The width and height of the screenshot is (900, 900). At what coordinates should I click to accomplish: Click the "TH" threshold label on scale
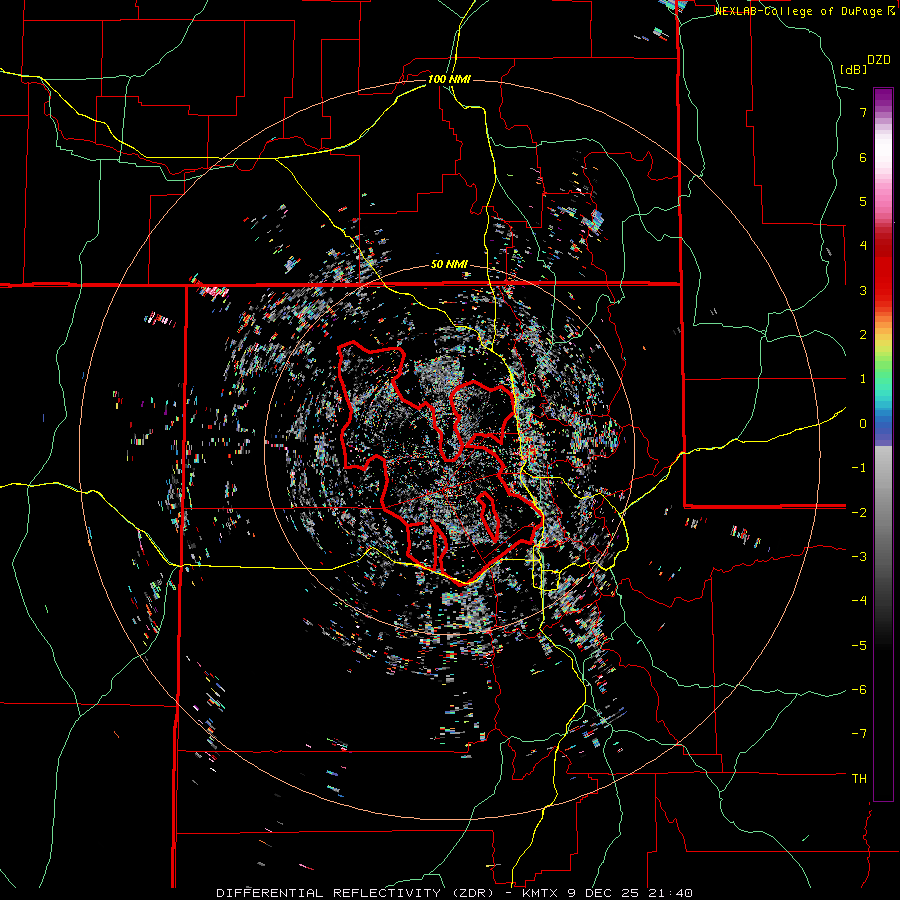(x=859, y=779)
